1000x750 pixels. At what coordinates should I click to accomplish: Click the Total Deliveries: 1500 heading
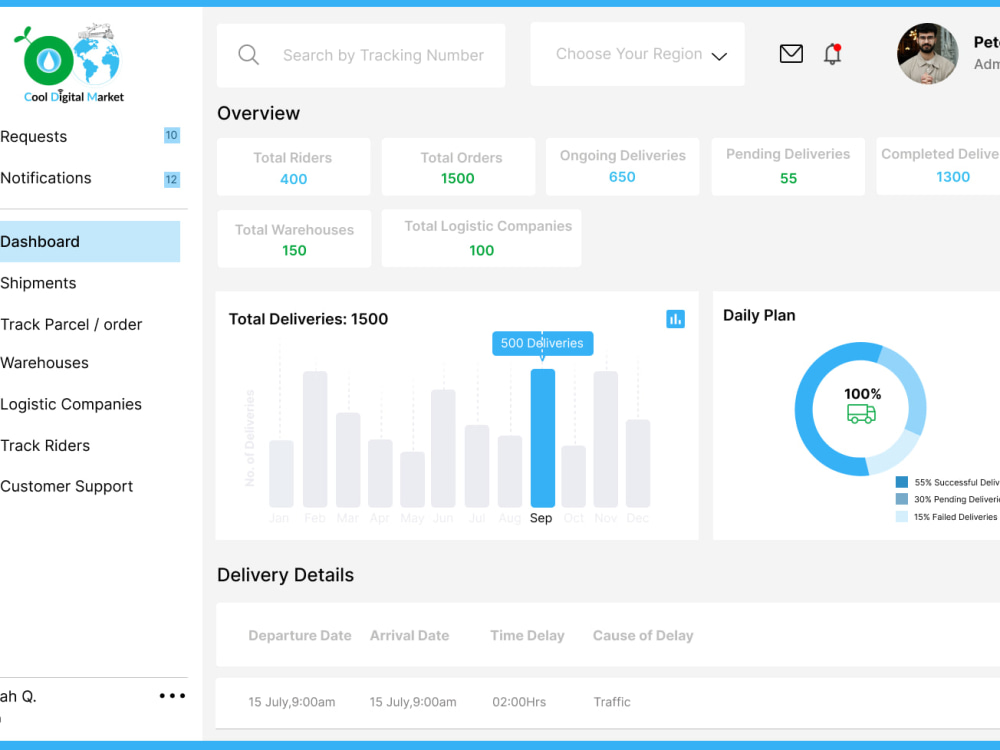tap(308, 319)
